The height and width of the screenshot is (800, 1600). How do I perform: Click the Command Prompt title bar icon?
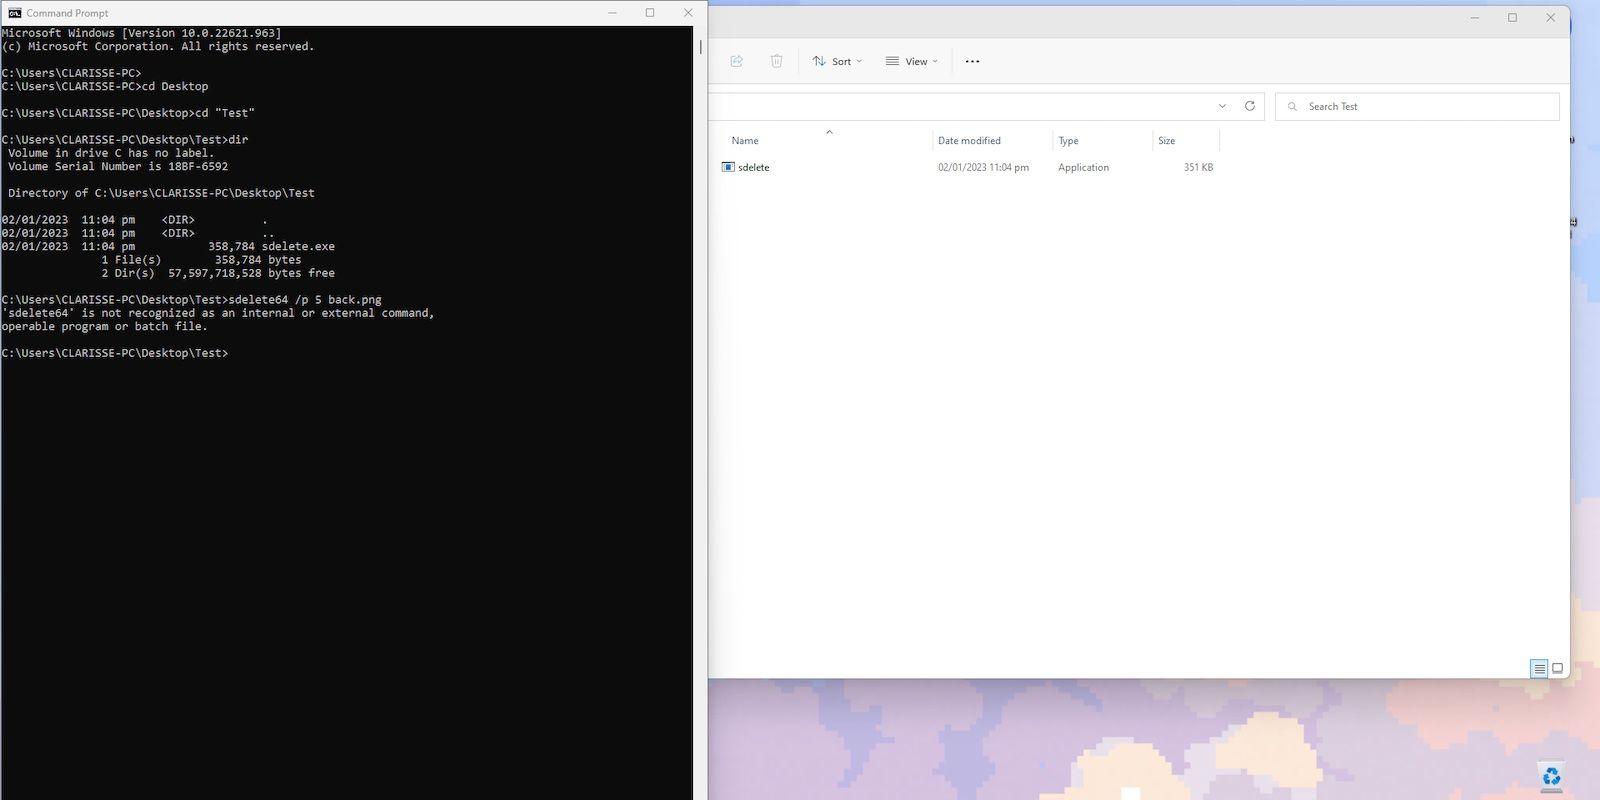14,13
